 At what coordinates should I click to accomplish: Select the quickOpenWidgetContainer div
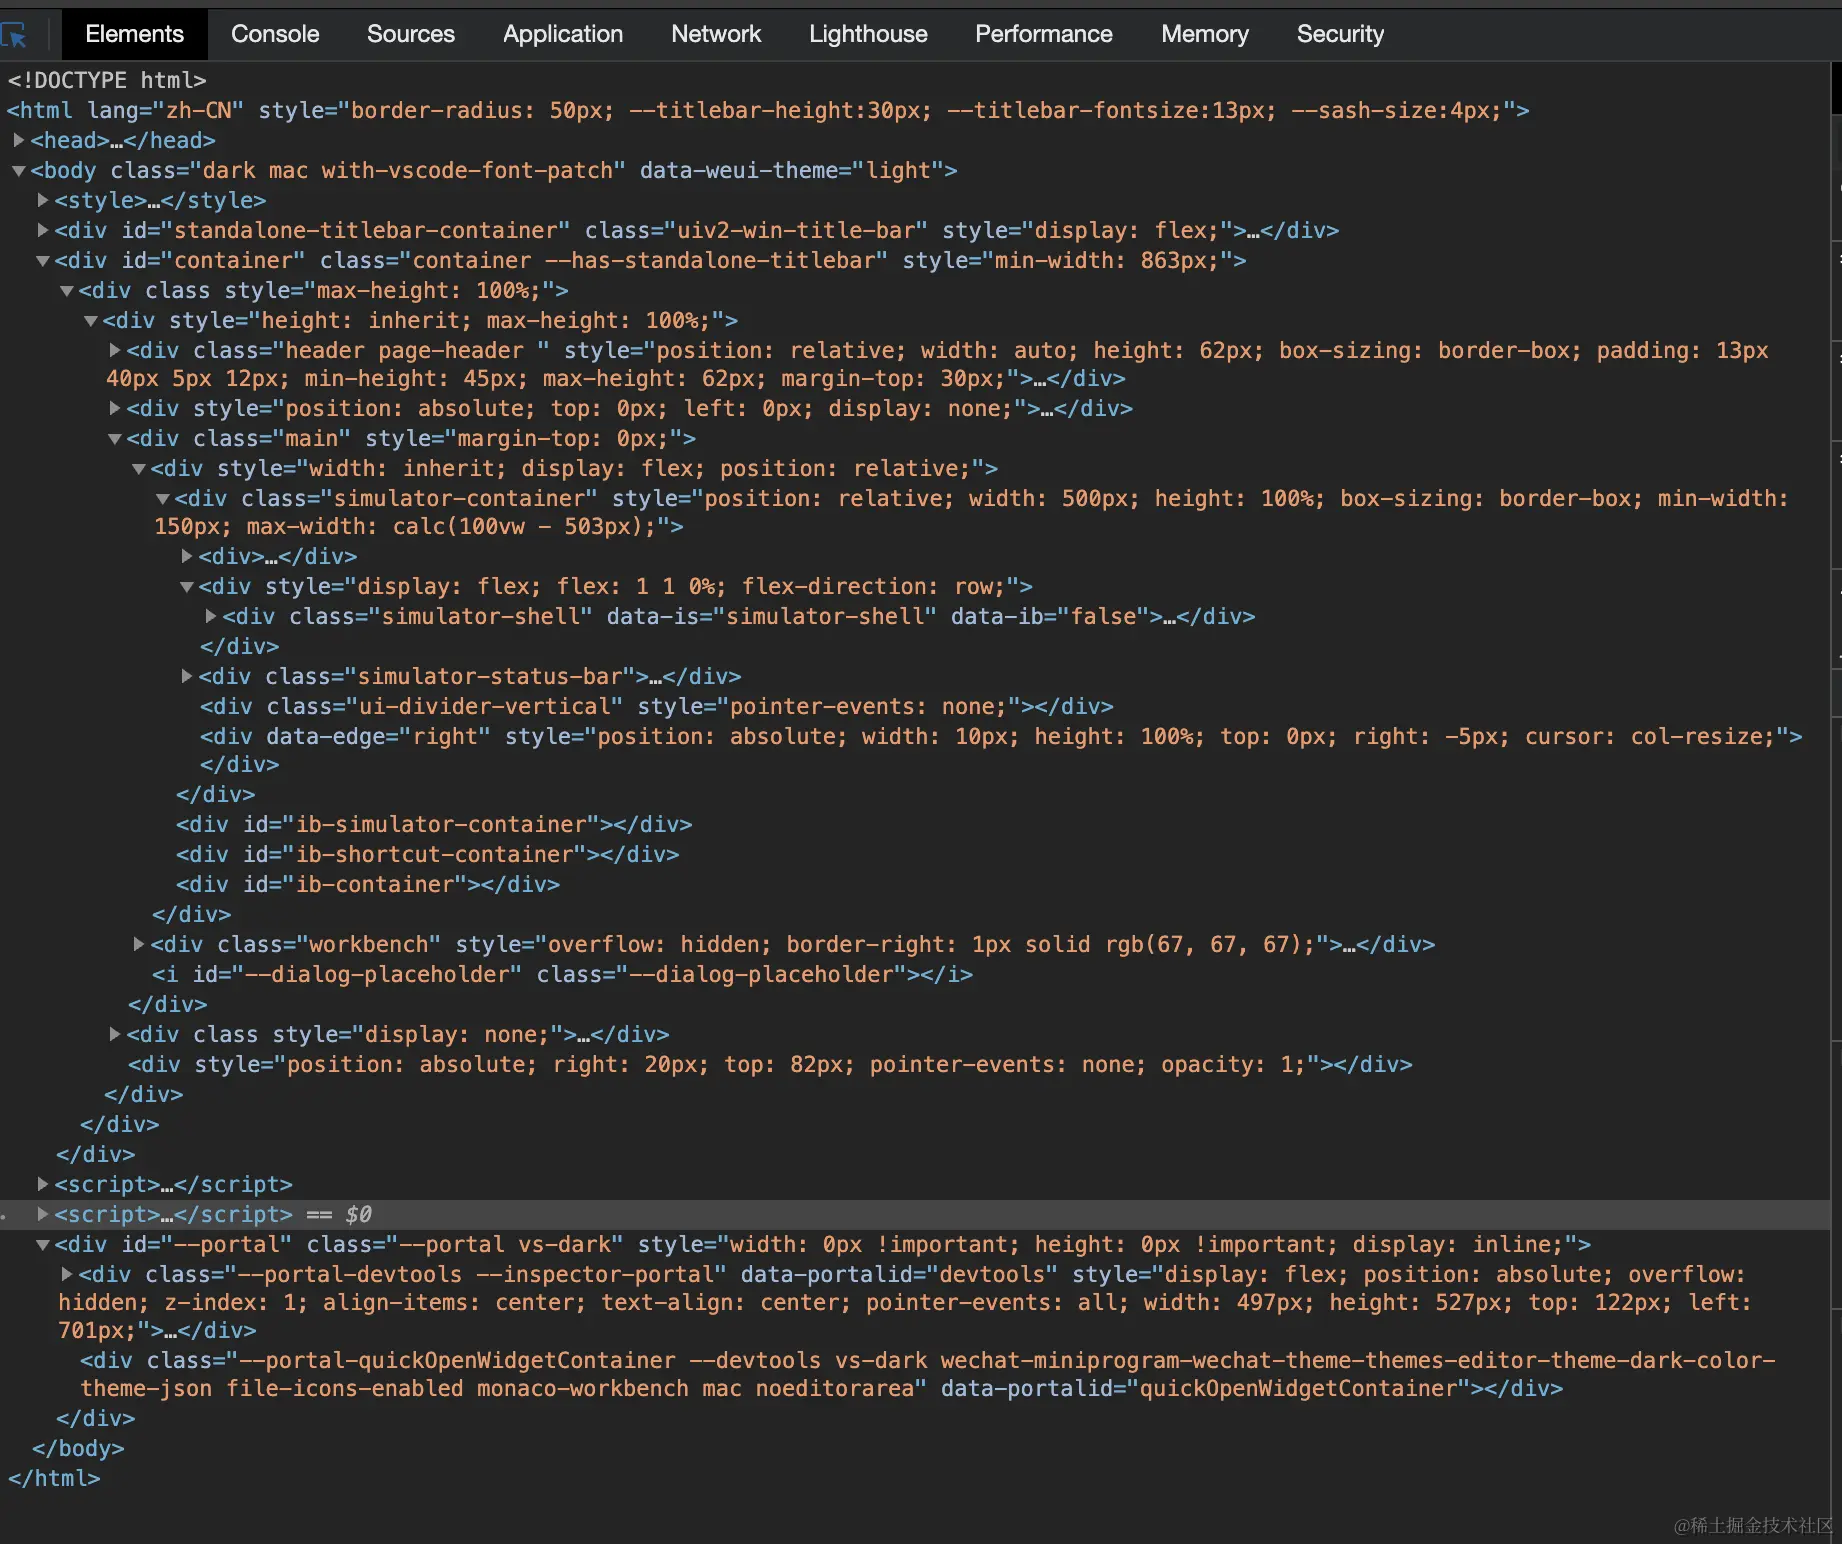click(x=927, y=1374)
